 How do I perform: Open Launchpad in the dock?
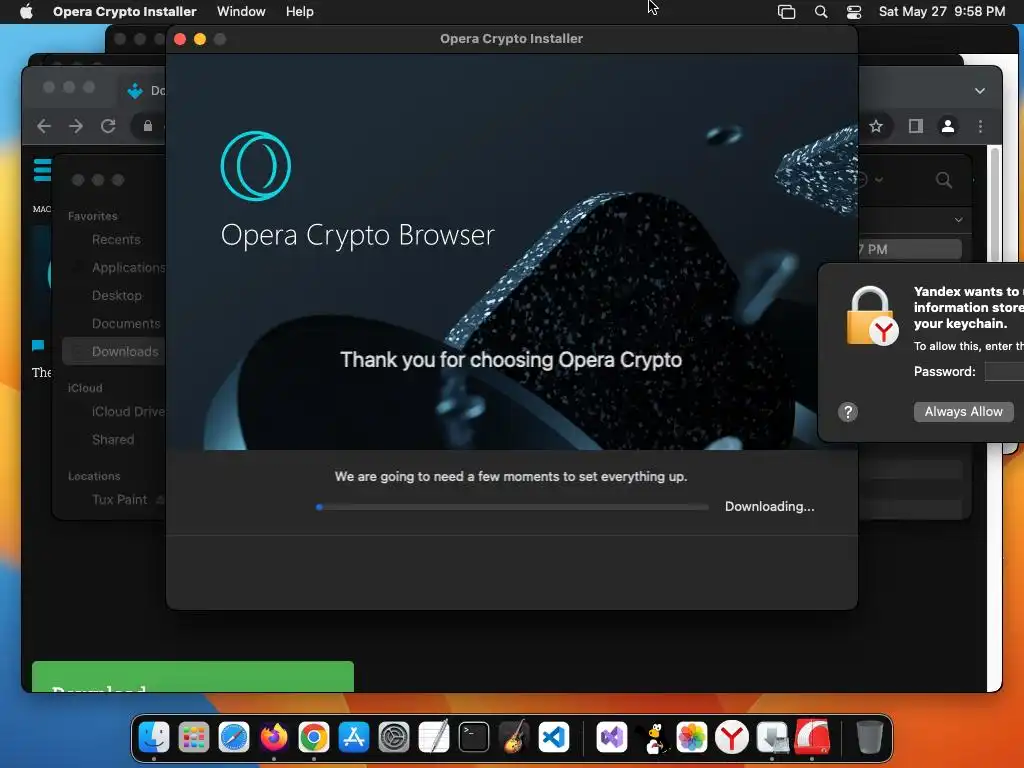[x=194, y=737]
